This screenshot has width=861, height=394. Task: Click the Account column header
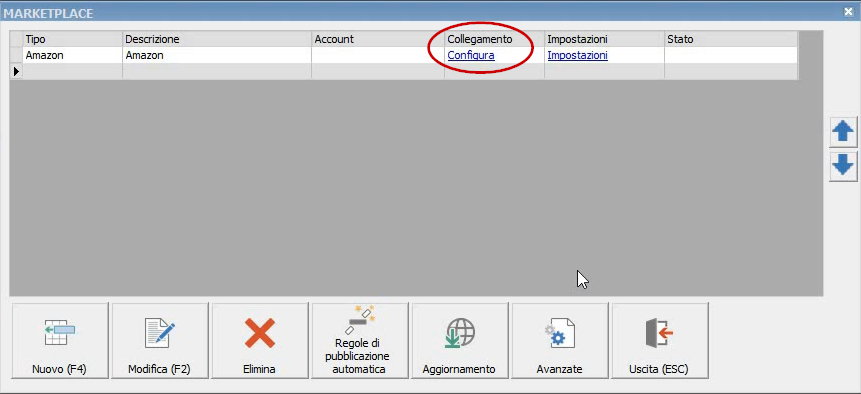(378, 40)
